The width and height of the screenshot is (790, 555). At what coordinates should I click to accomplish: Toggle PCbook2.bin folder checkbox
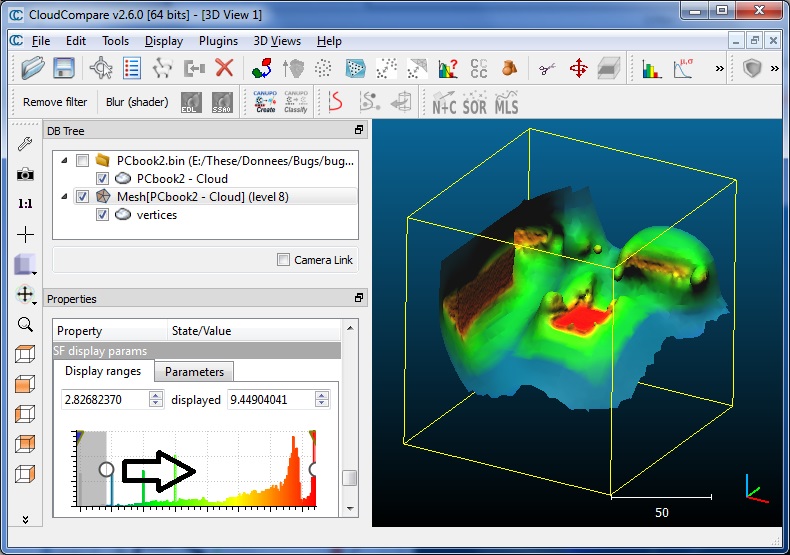point(82,161)
